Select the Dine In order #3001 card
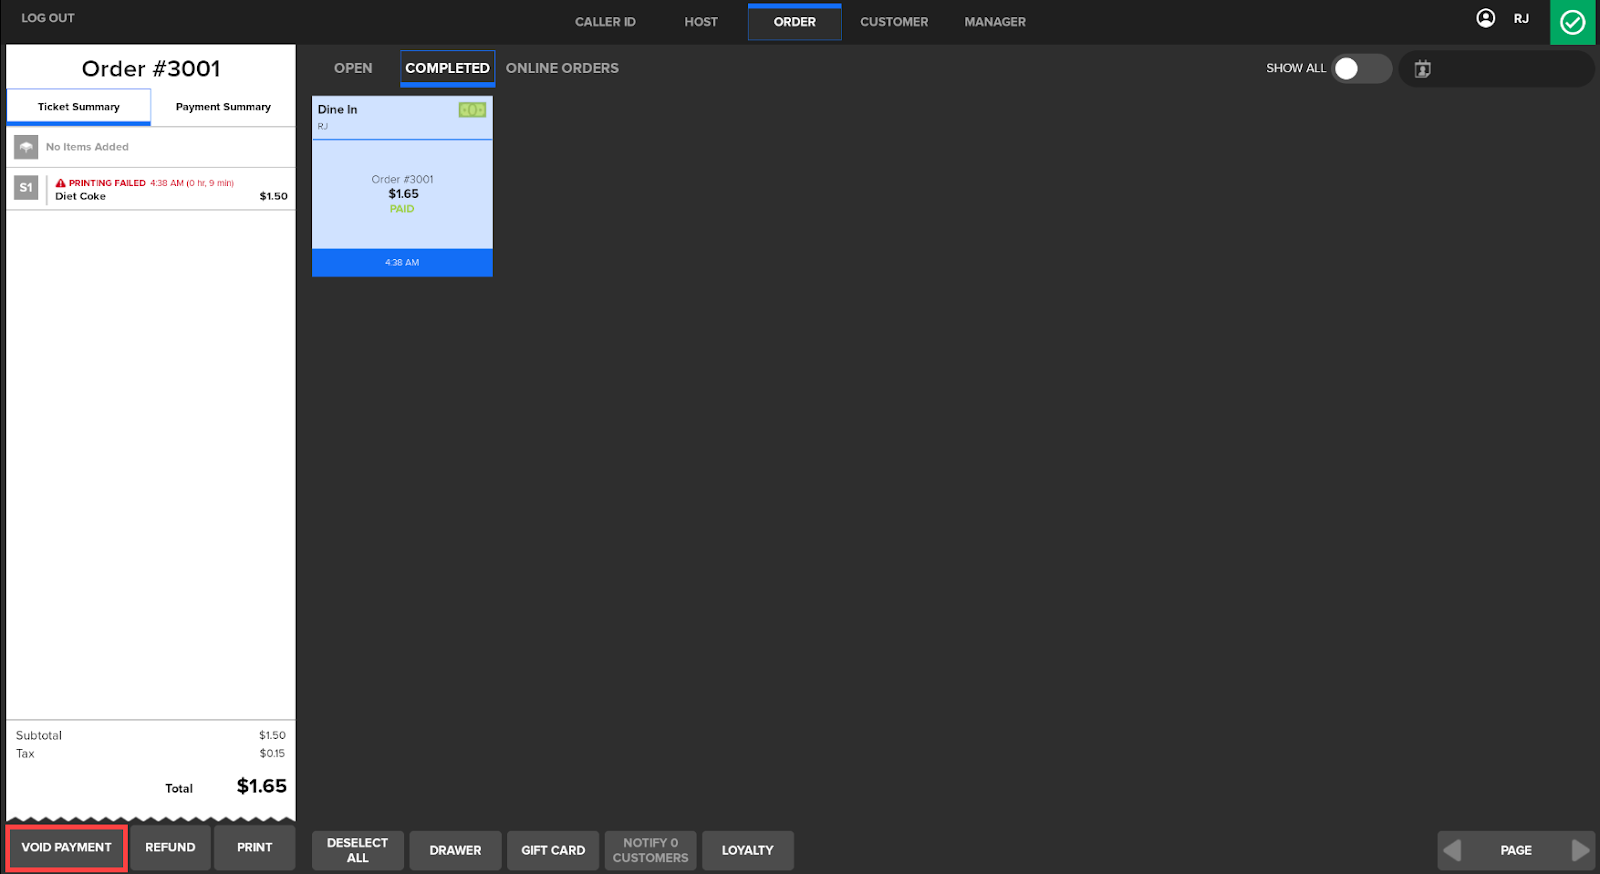This screenshot has width=1600, height=874. click(x=402, y=190)
